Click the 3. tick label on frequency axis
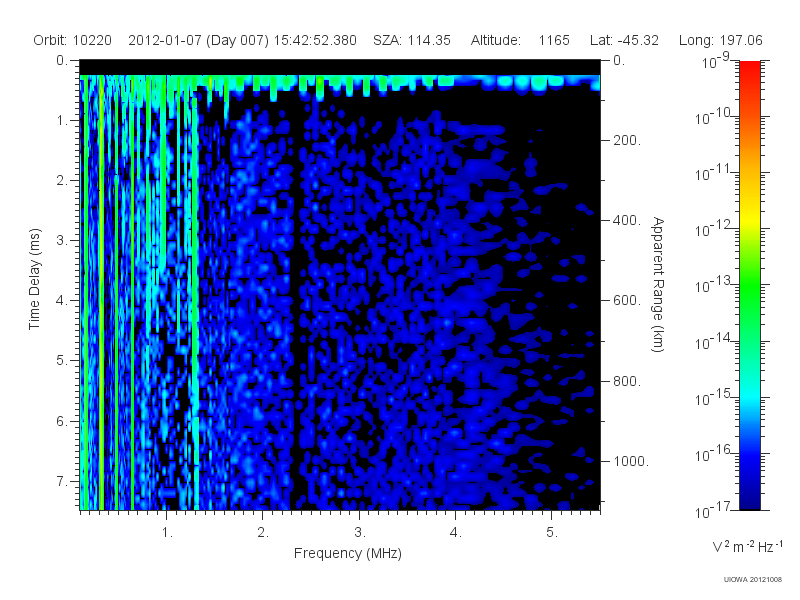This screenshot has height=600, width=800. (360, 532)
